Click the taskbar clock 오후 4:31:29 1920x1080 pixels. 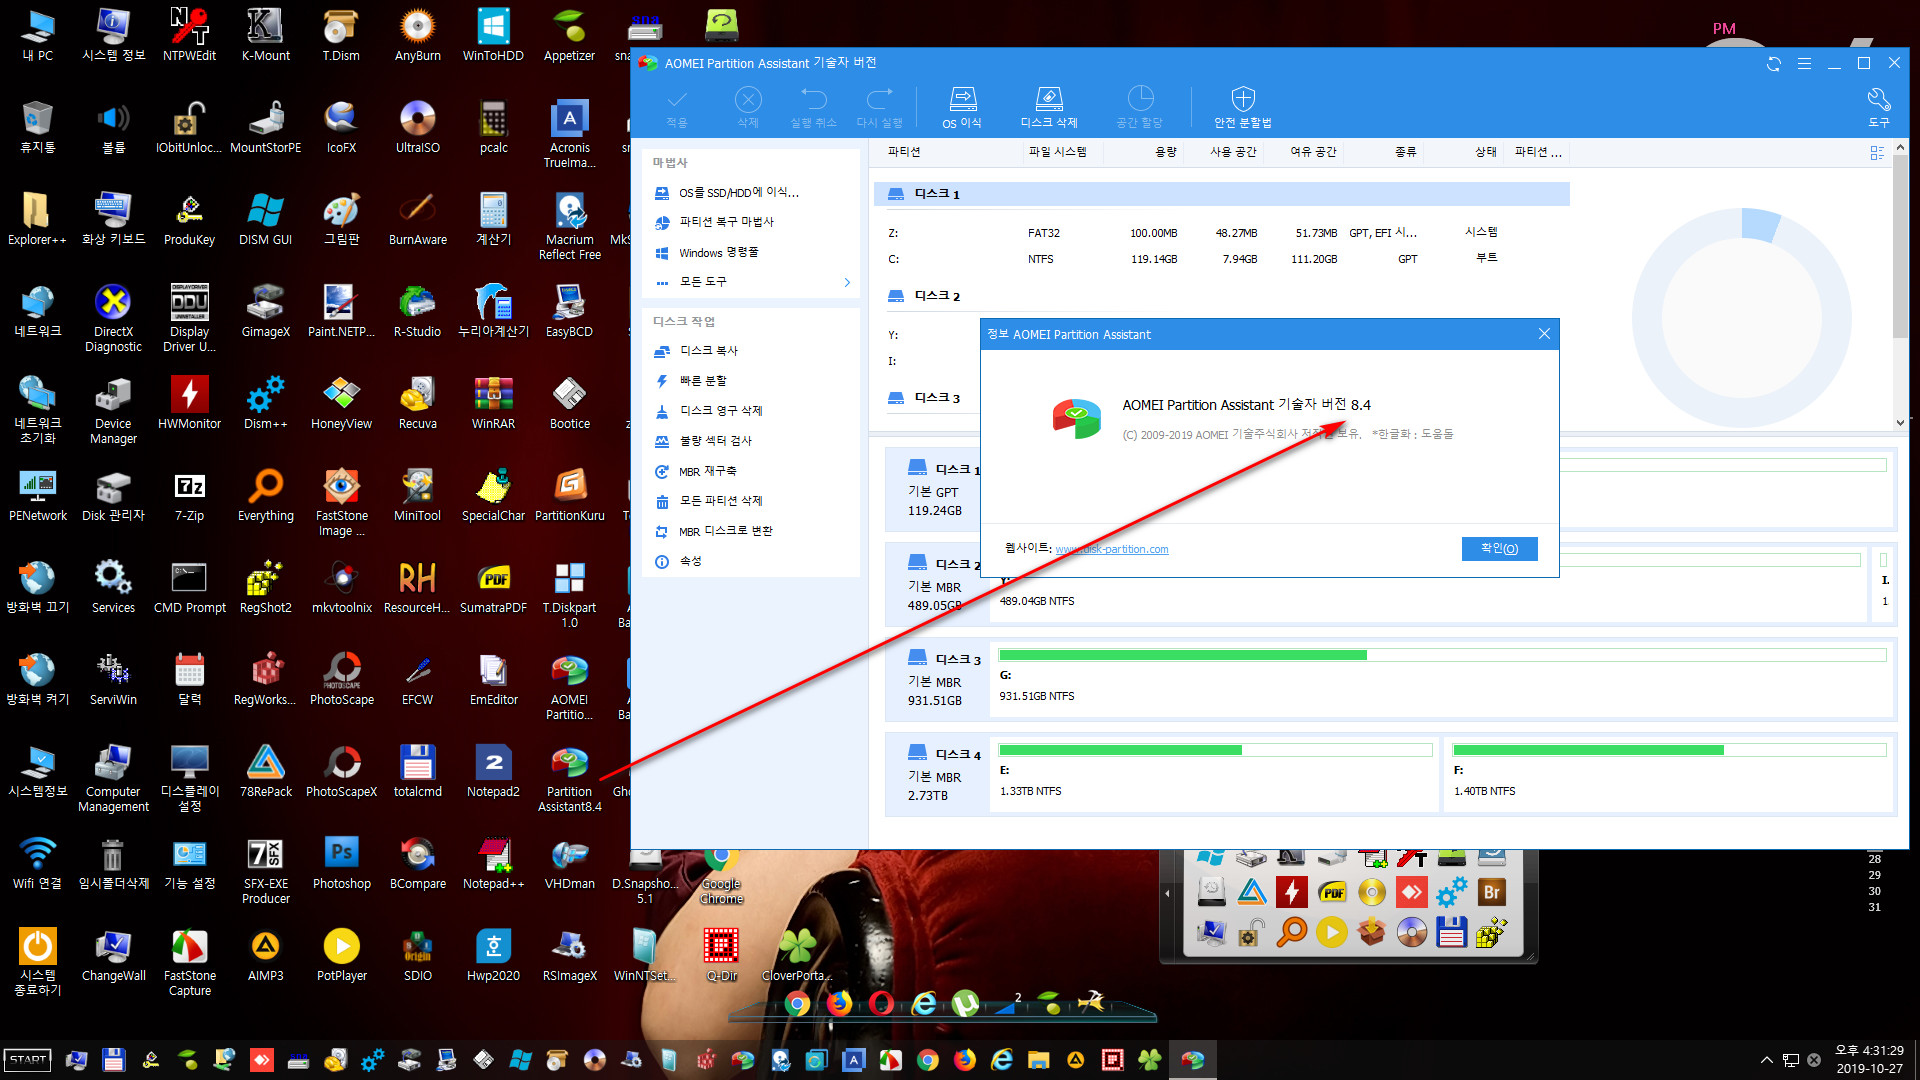coord(1869,1051)
